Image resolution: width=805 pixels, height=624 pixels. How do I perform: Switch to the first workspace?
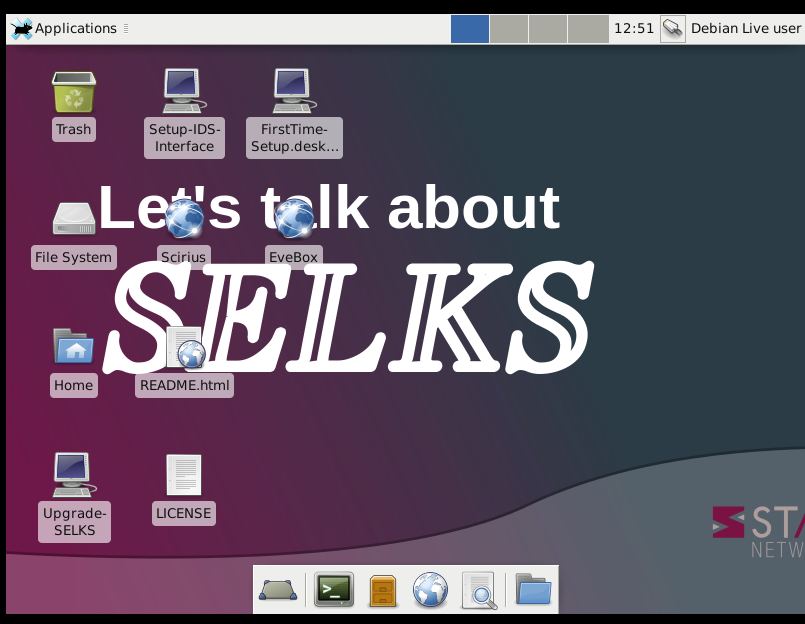pyautogui.click(x=470, y=28)
